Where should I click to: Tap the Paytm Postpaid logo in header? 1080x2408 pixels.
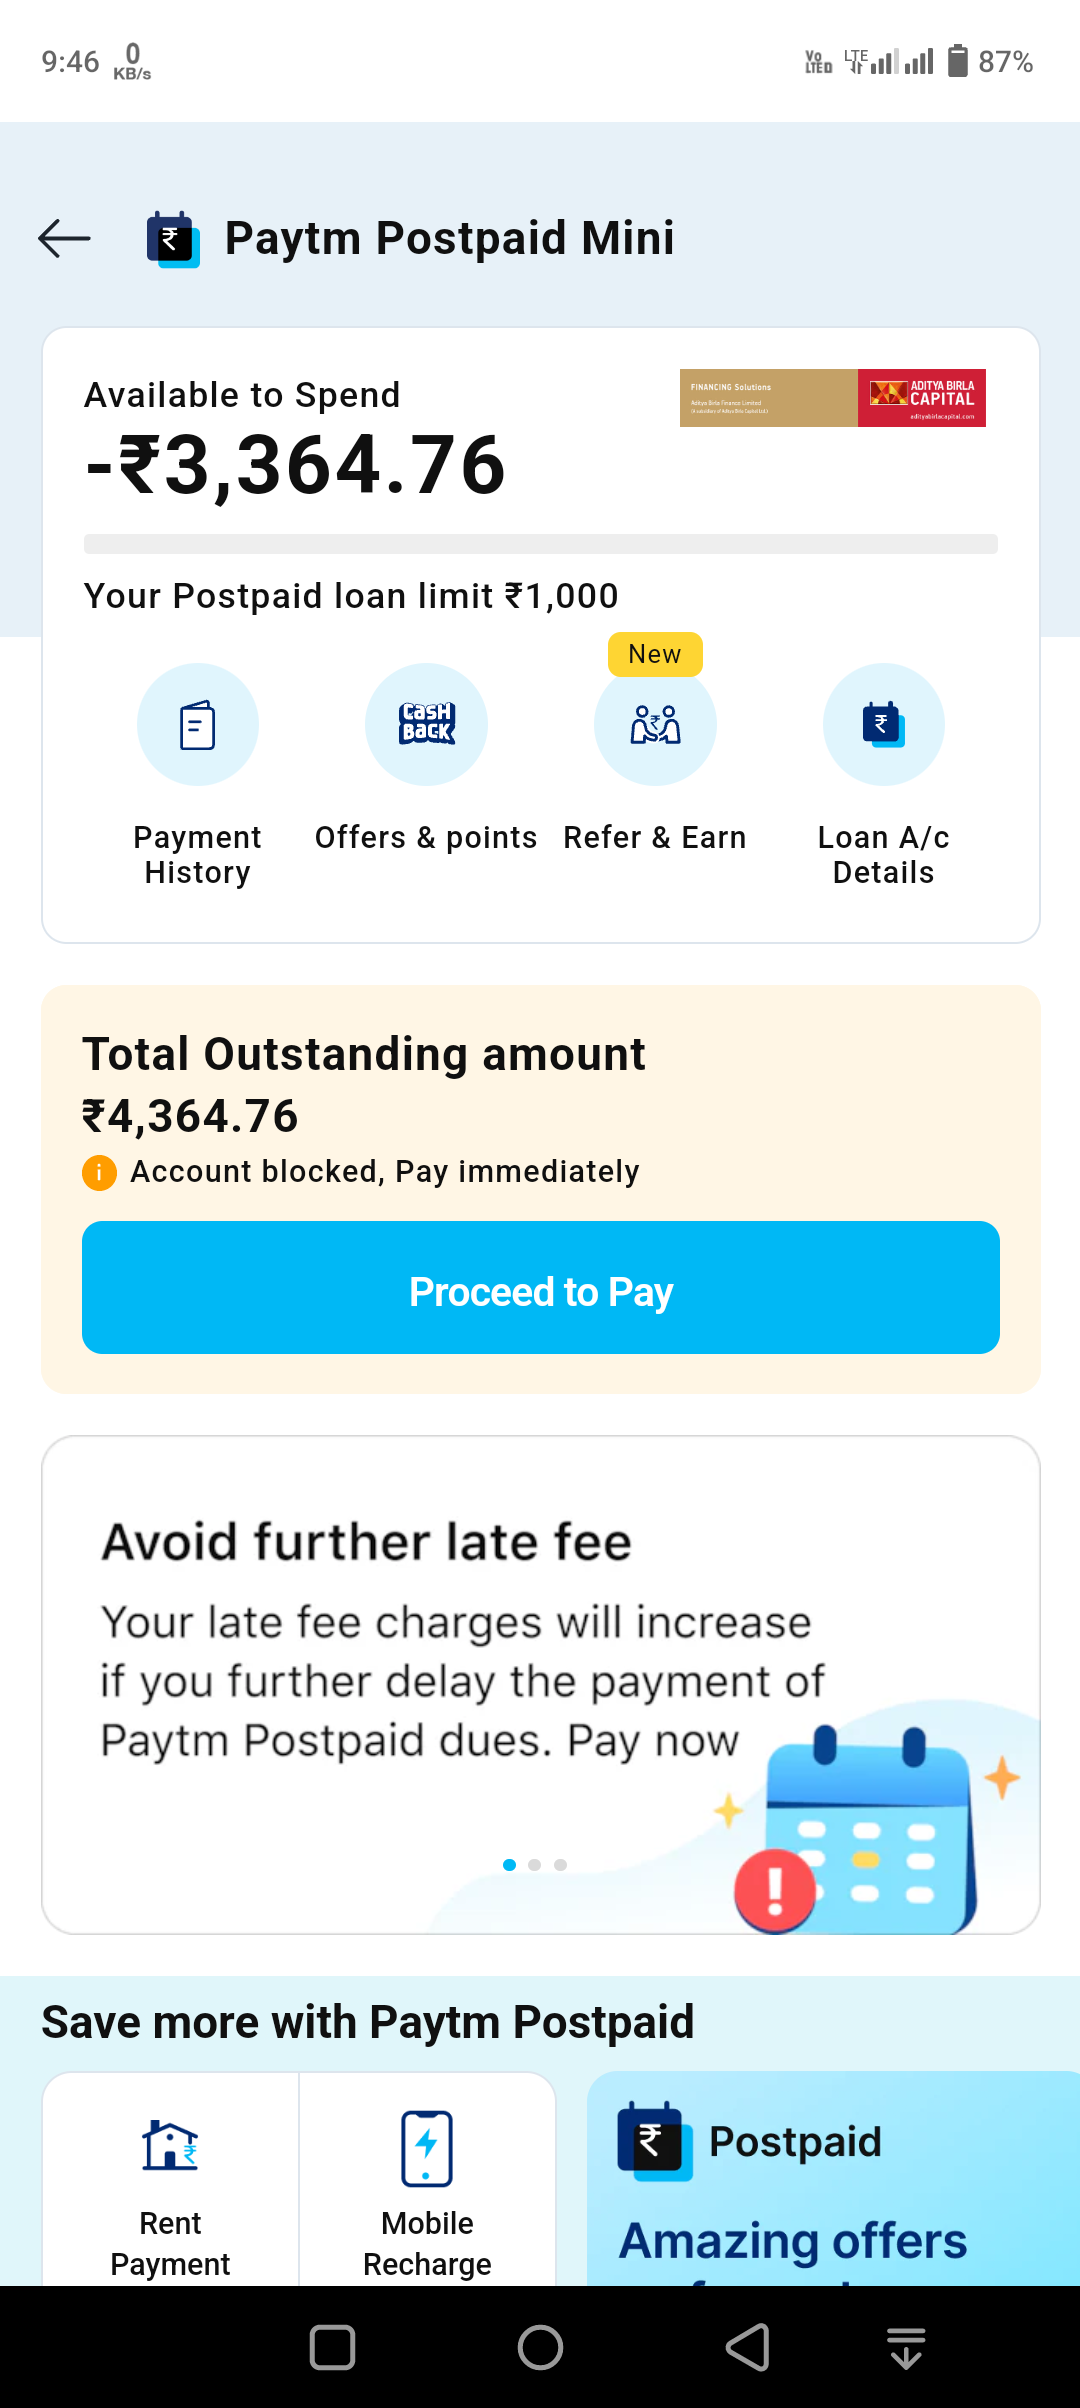click(173, 239)
